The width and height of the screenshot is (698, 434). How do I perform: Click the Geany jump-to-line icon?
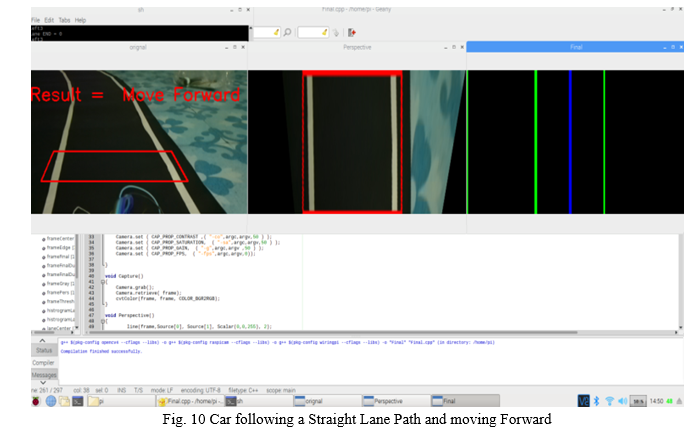click(x=336, y=32)
